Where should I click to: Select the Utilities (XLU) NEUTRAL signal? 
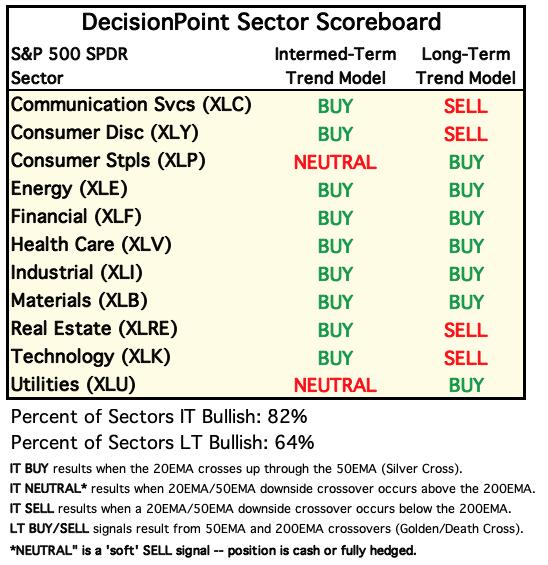(335, 385)
